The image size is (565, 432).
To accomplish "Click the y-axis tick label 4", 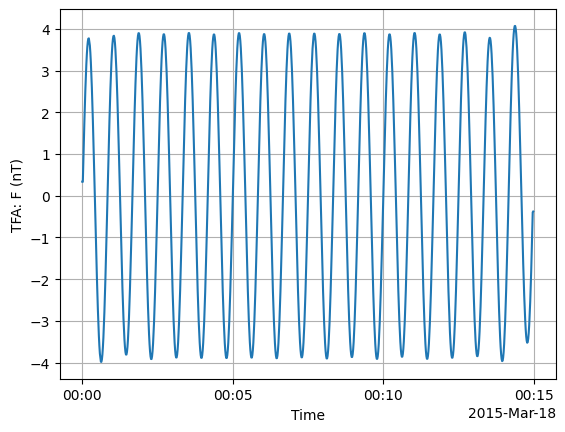I will pyautogui.click(x=46, y=30).
